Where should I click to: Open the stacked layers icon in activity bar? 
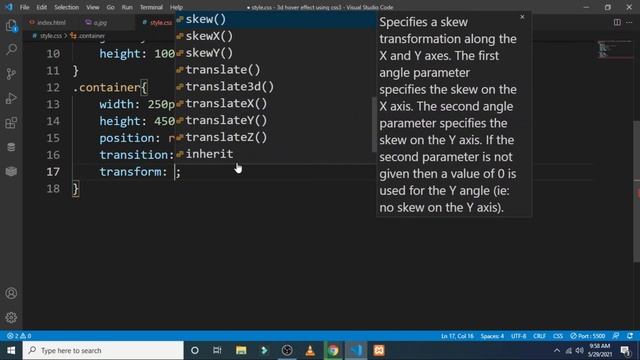11,171
